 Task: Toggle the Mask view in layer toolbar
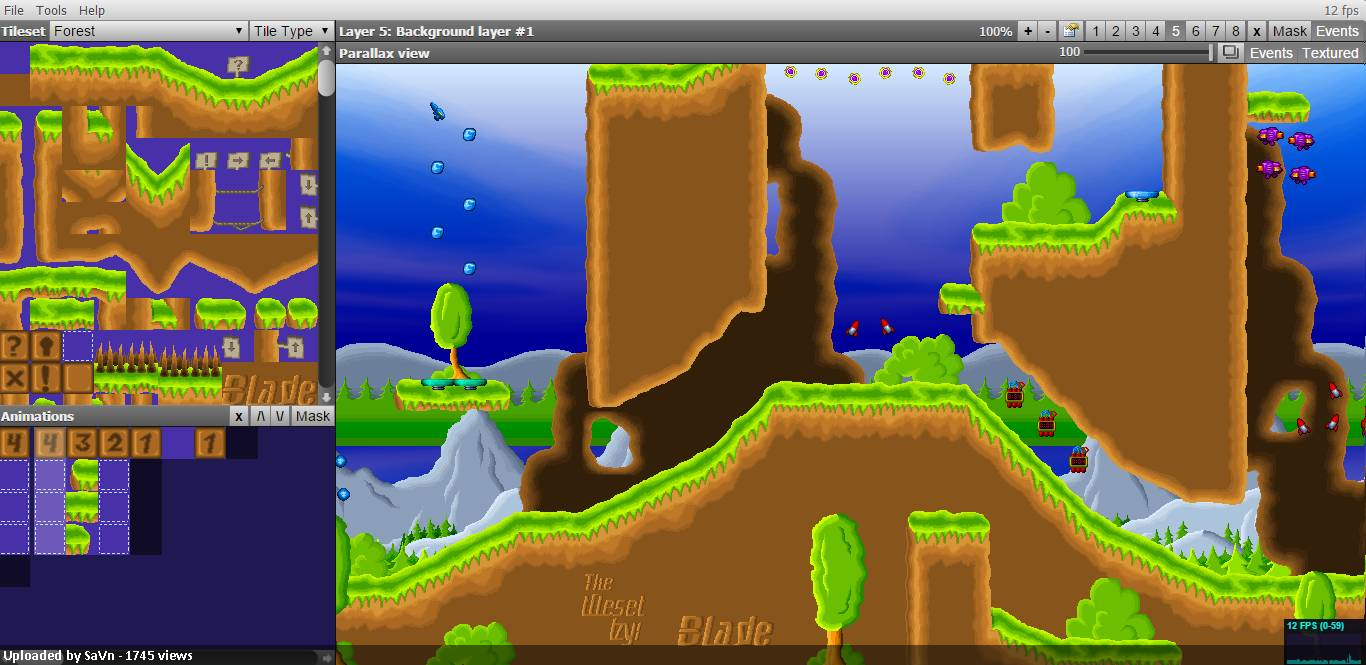pos(1289,31)
